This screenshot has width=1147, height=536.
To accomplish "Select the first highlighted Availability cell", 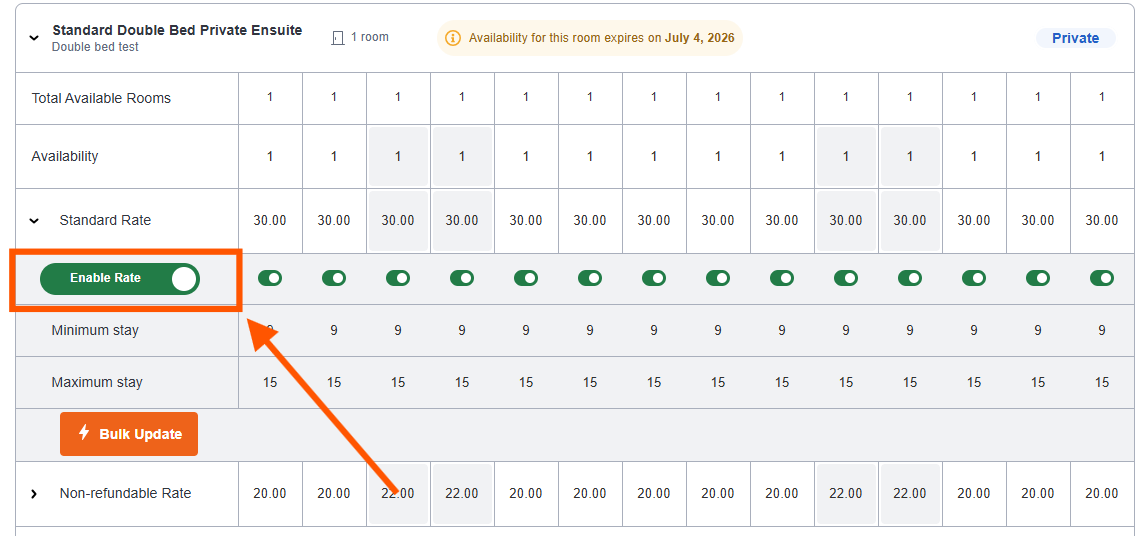I will 398,156.
